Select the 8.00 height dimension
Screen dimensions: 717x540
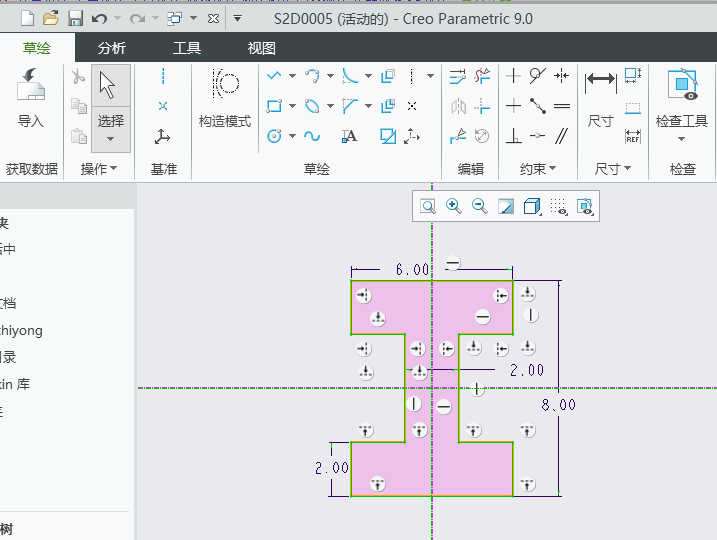[x=558, y=405]
